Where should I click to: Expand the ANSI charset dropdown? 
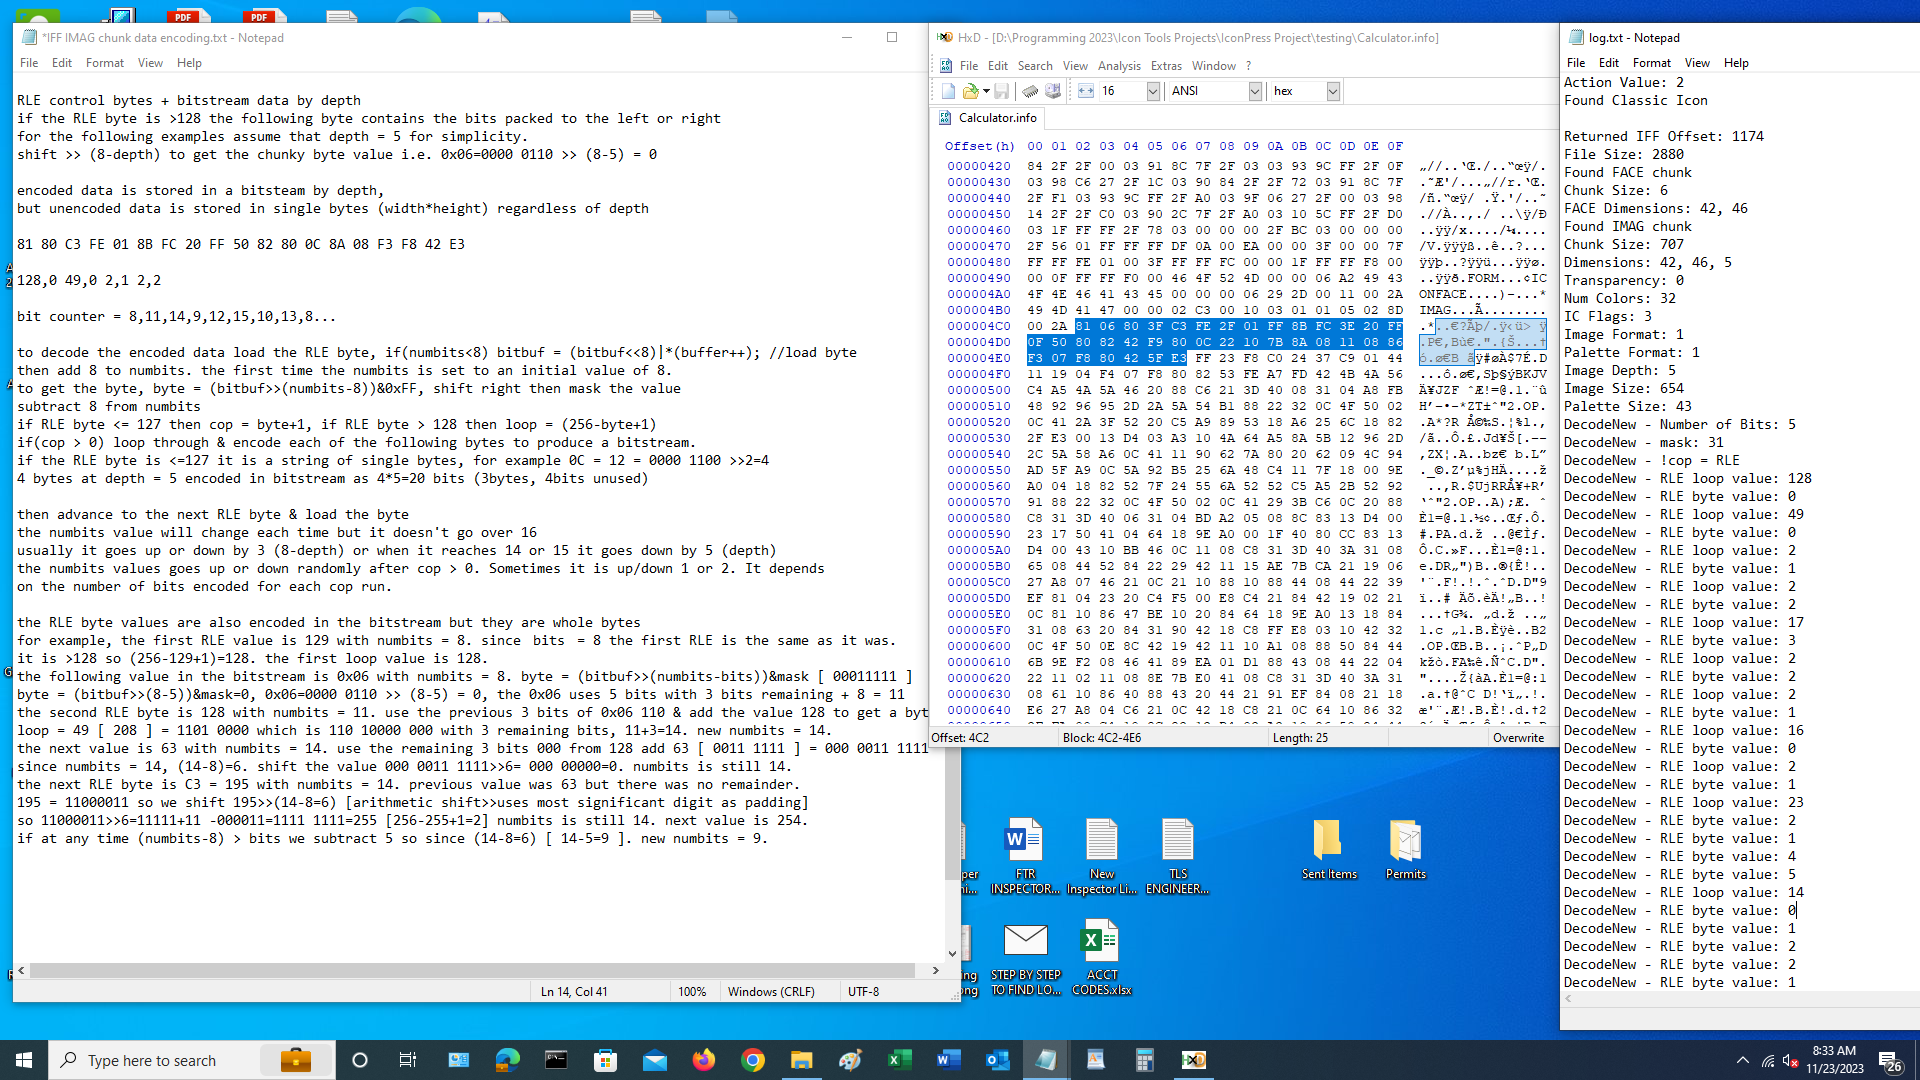coord(1255,91)
